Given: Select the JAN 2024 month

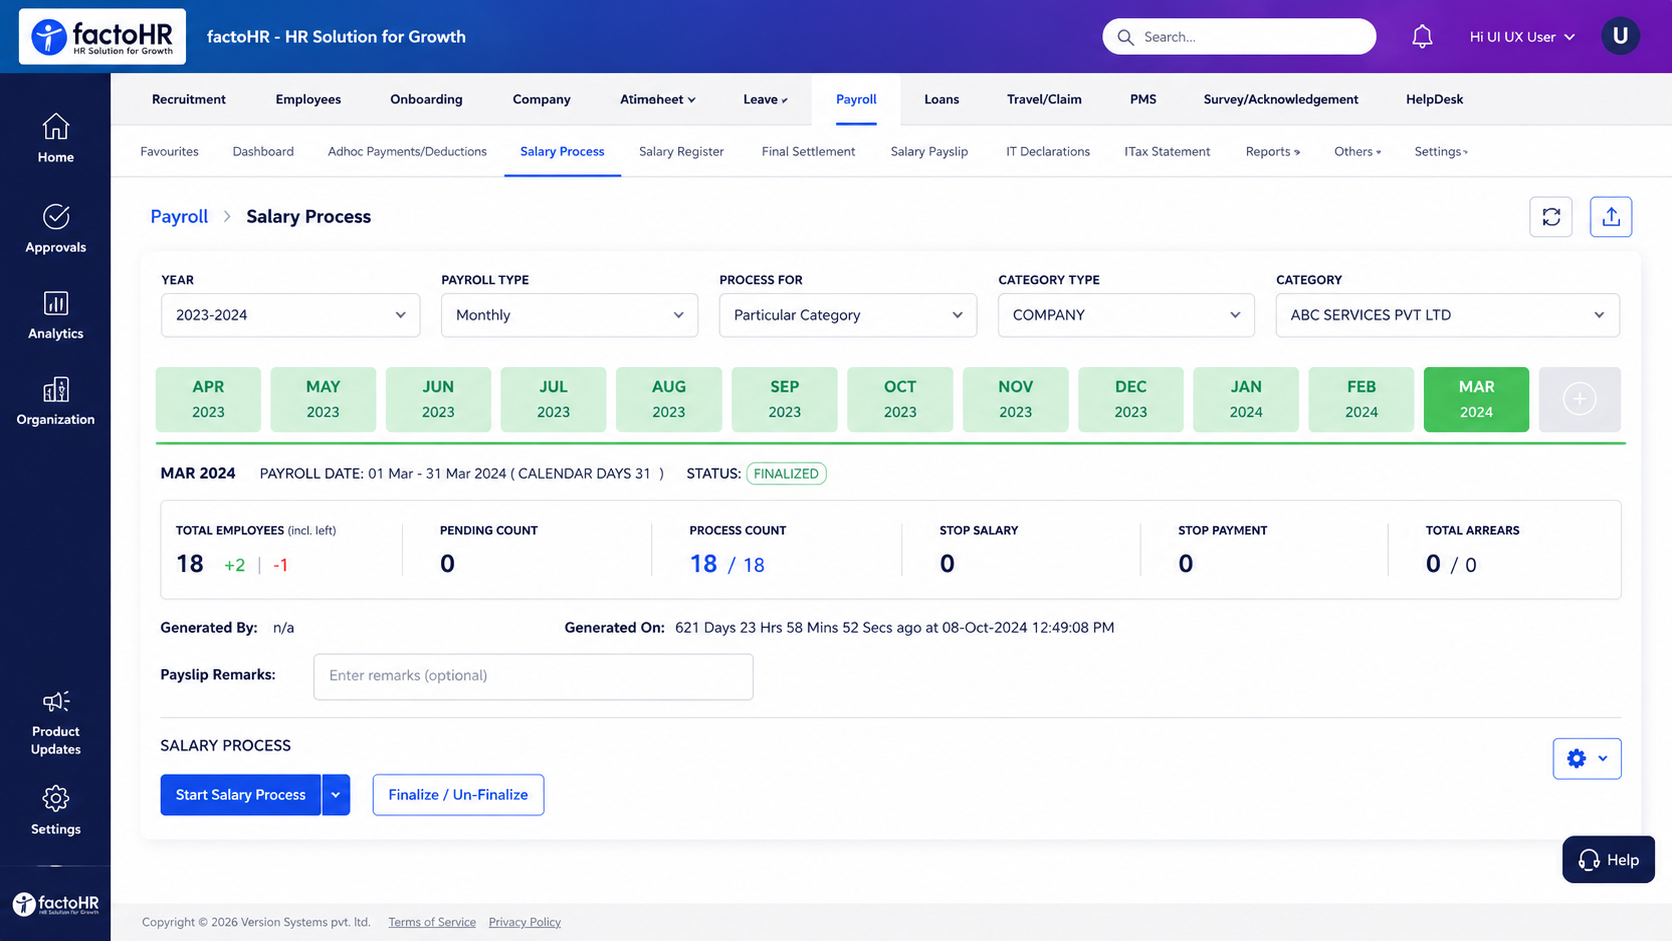Looking at the screenshot, I should (x=1246, y=399).
